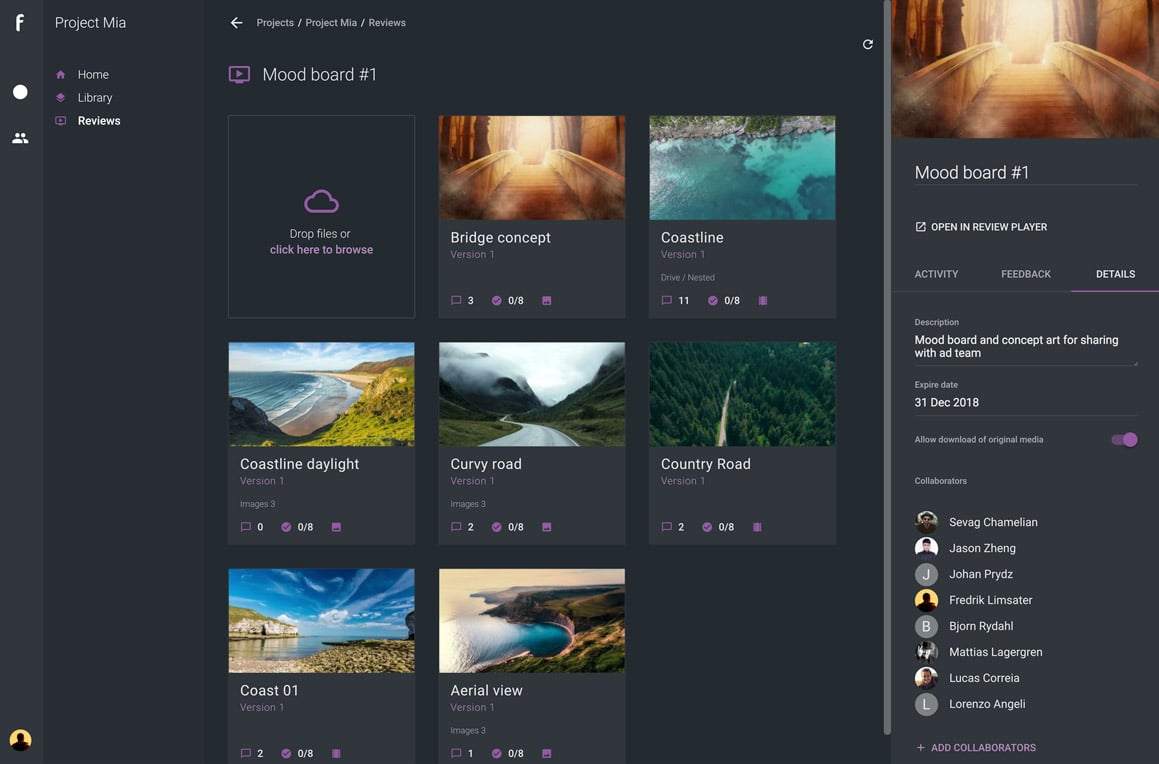The width and height of the screenshot is (1159, 764).
Task: Select collaborator Jason Zheng
Action: tap(965, 548)
